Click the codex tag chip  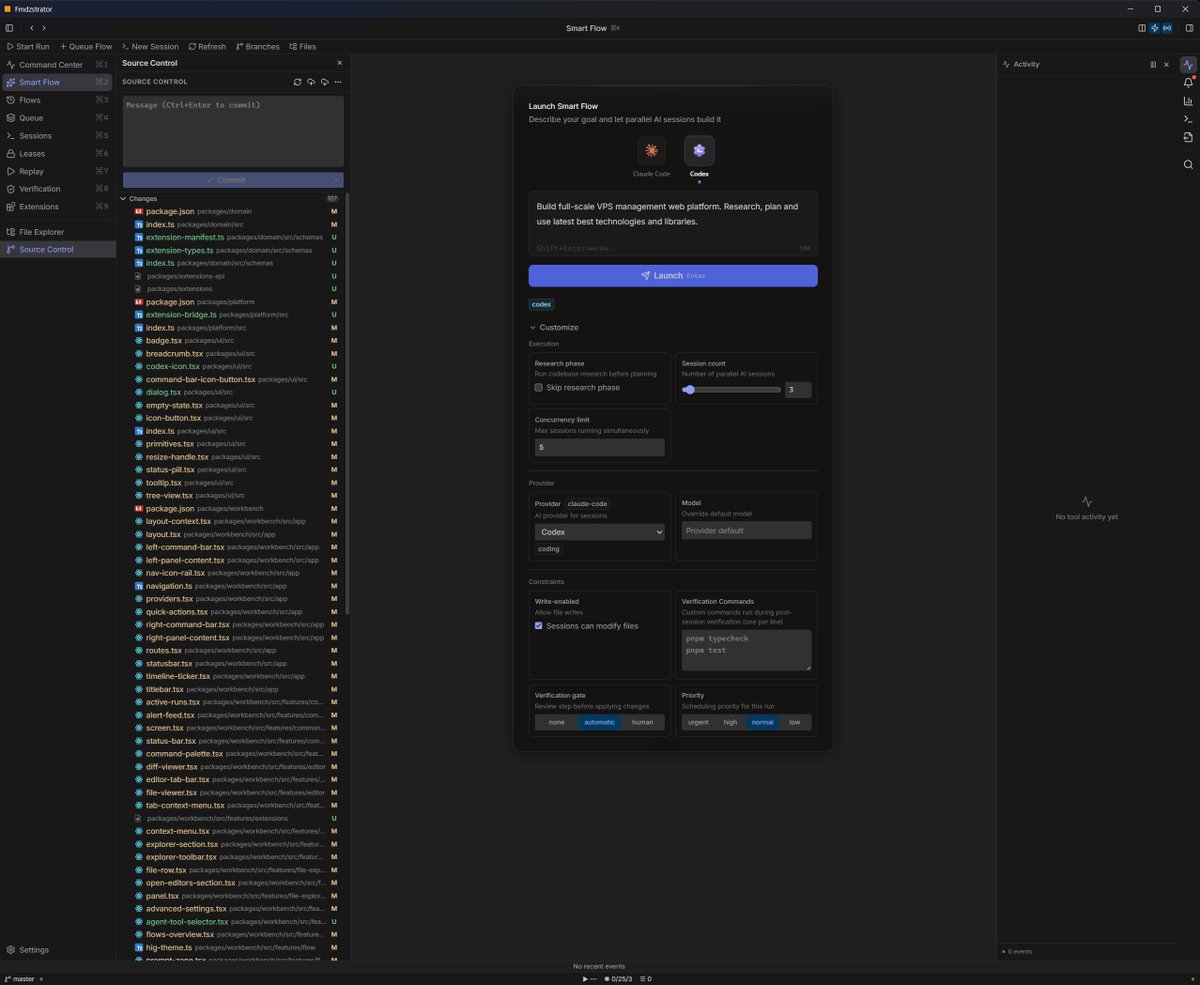click(541, 304)
